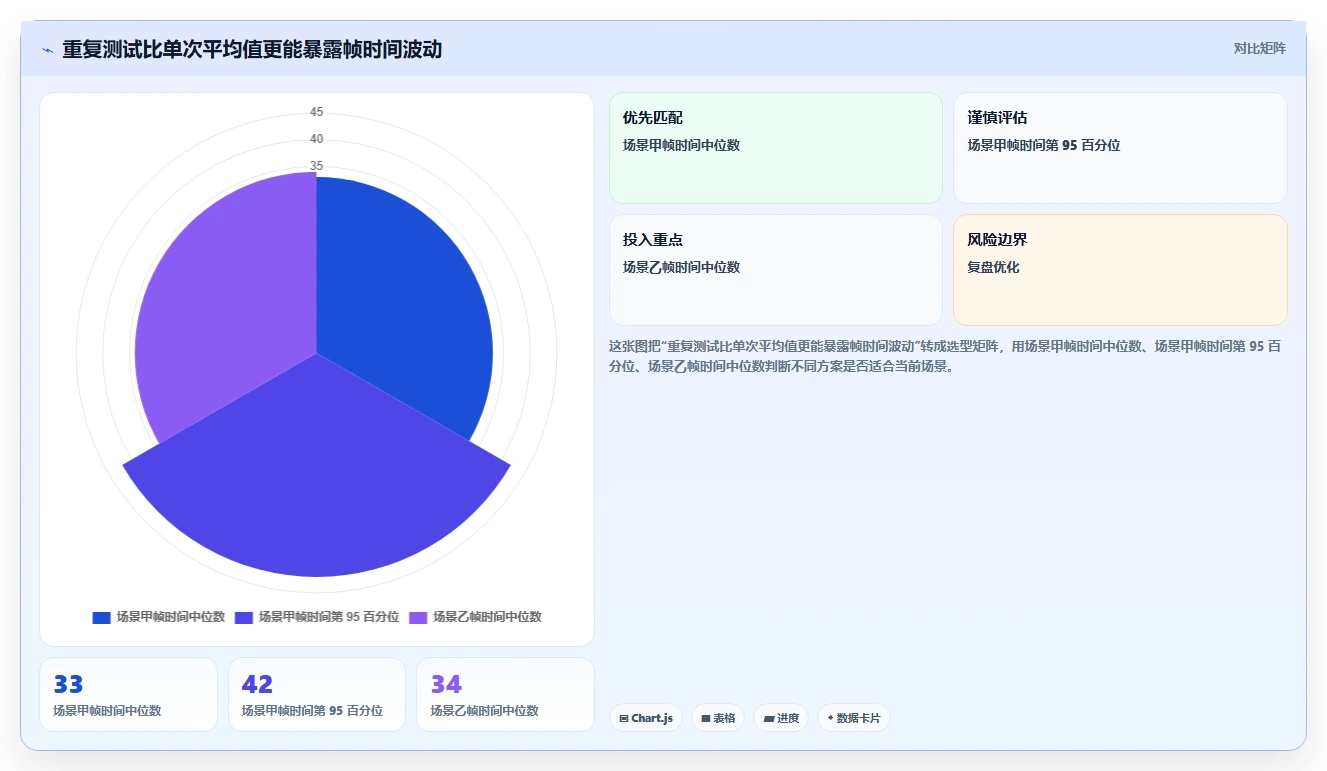The height and width of the screenshot is (771, 1327).
Task: Open the 风险边界 card
Action: 1120,270
